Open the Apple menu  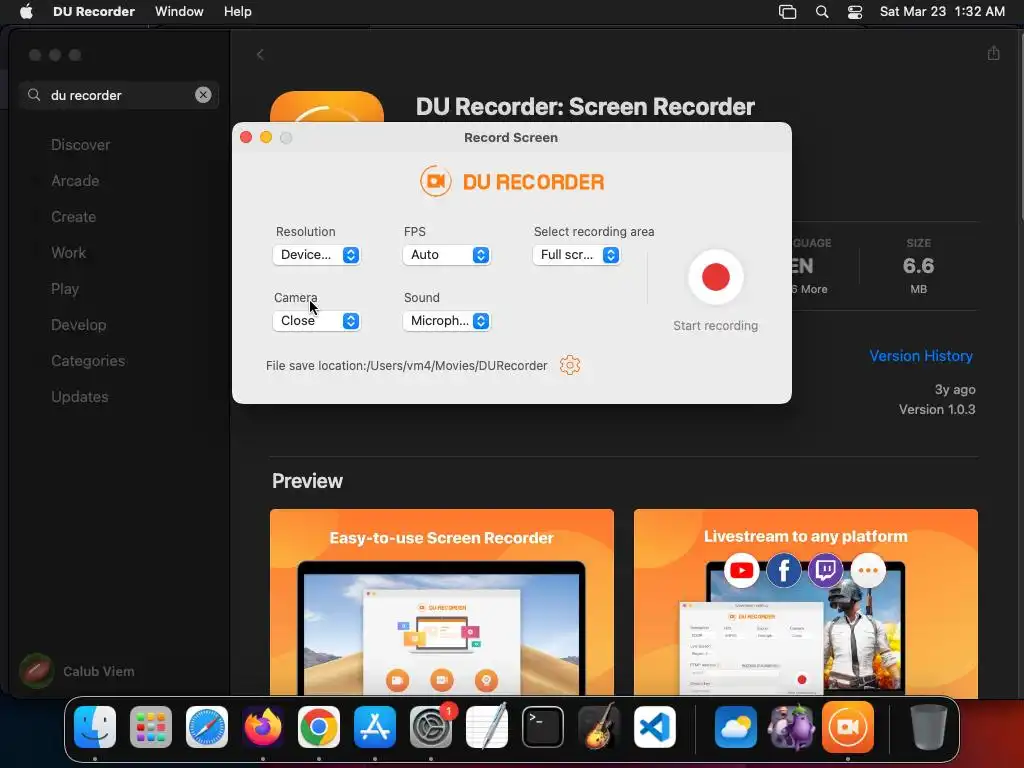pos(26,12)
